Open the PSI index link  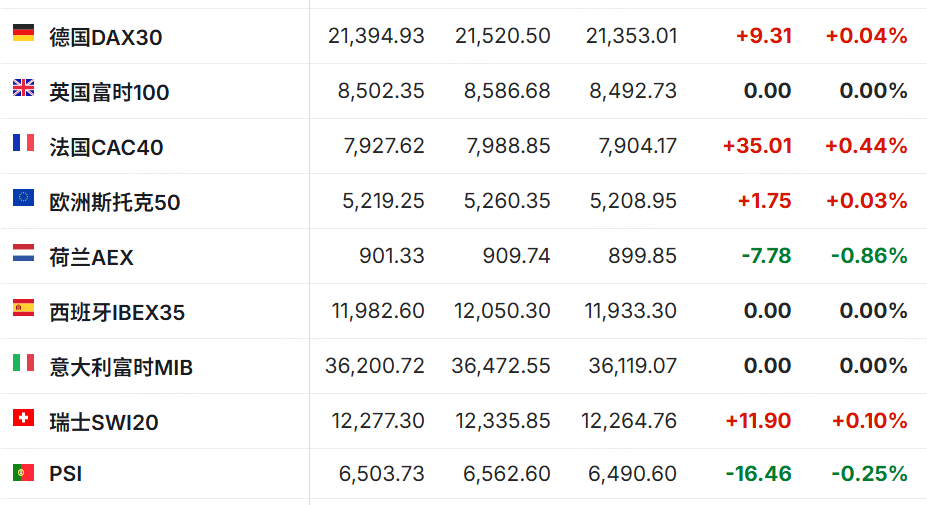pyautogui.click(x=66, y=474)
